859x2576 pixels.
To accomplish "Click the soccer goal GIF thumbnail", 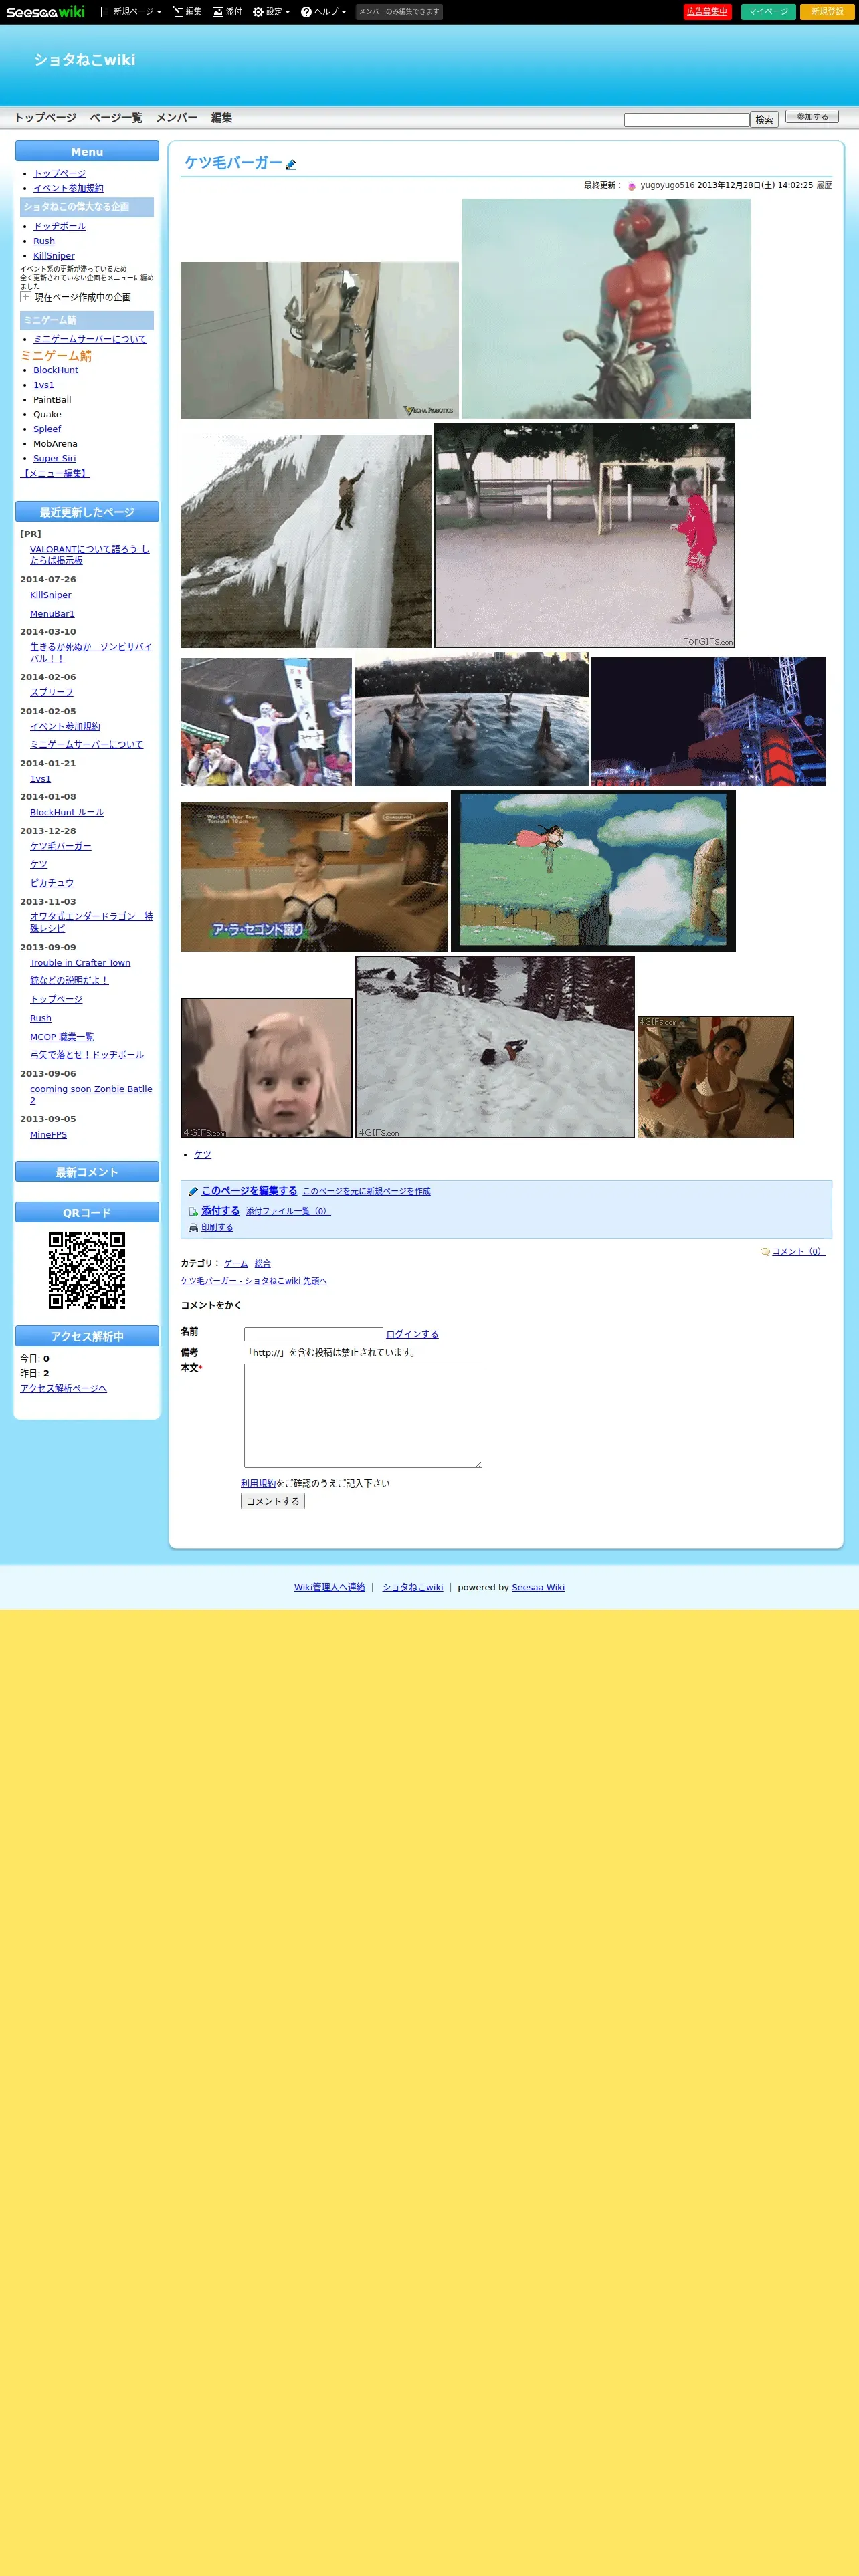I will [585, 535].
